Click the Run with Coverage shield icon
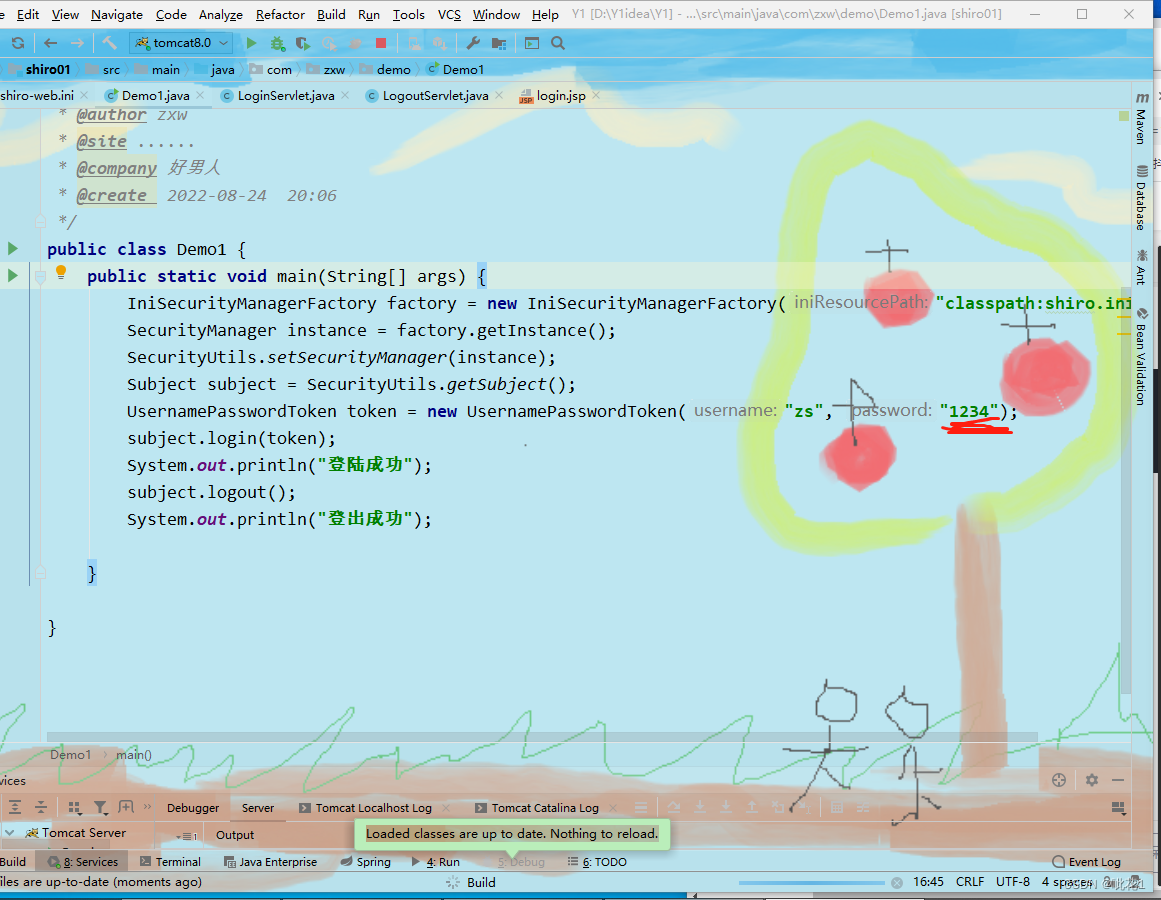This screenshot has width=1161, height=900. (303, 44)
